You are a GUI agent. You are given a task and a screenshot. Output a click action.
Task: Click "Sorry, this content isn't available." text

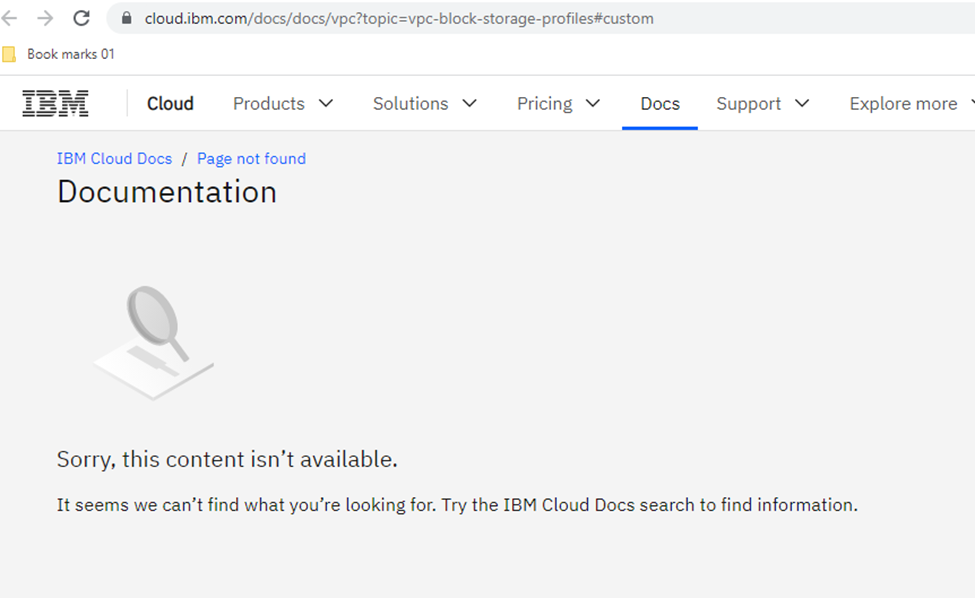point(227,459)
